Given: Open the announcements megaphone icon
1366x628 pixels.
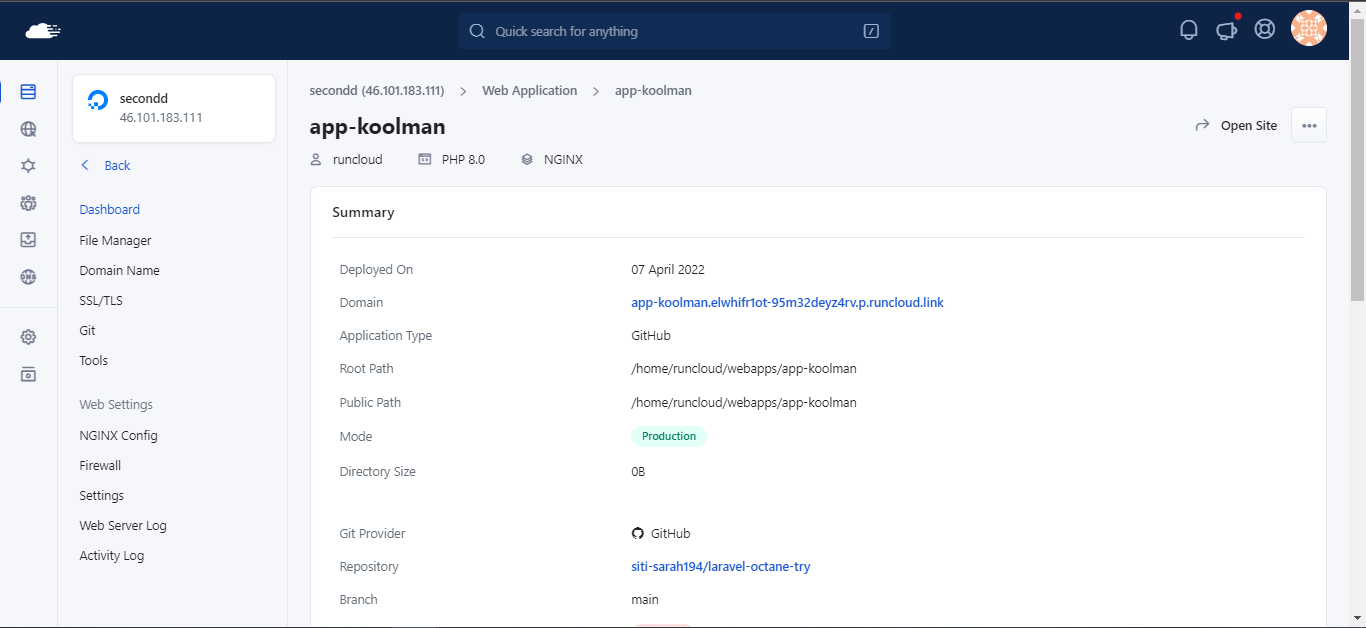Looking at the screenshot, I should click(x=1227, y=30).
